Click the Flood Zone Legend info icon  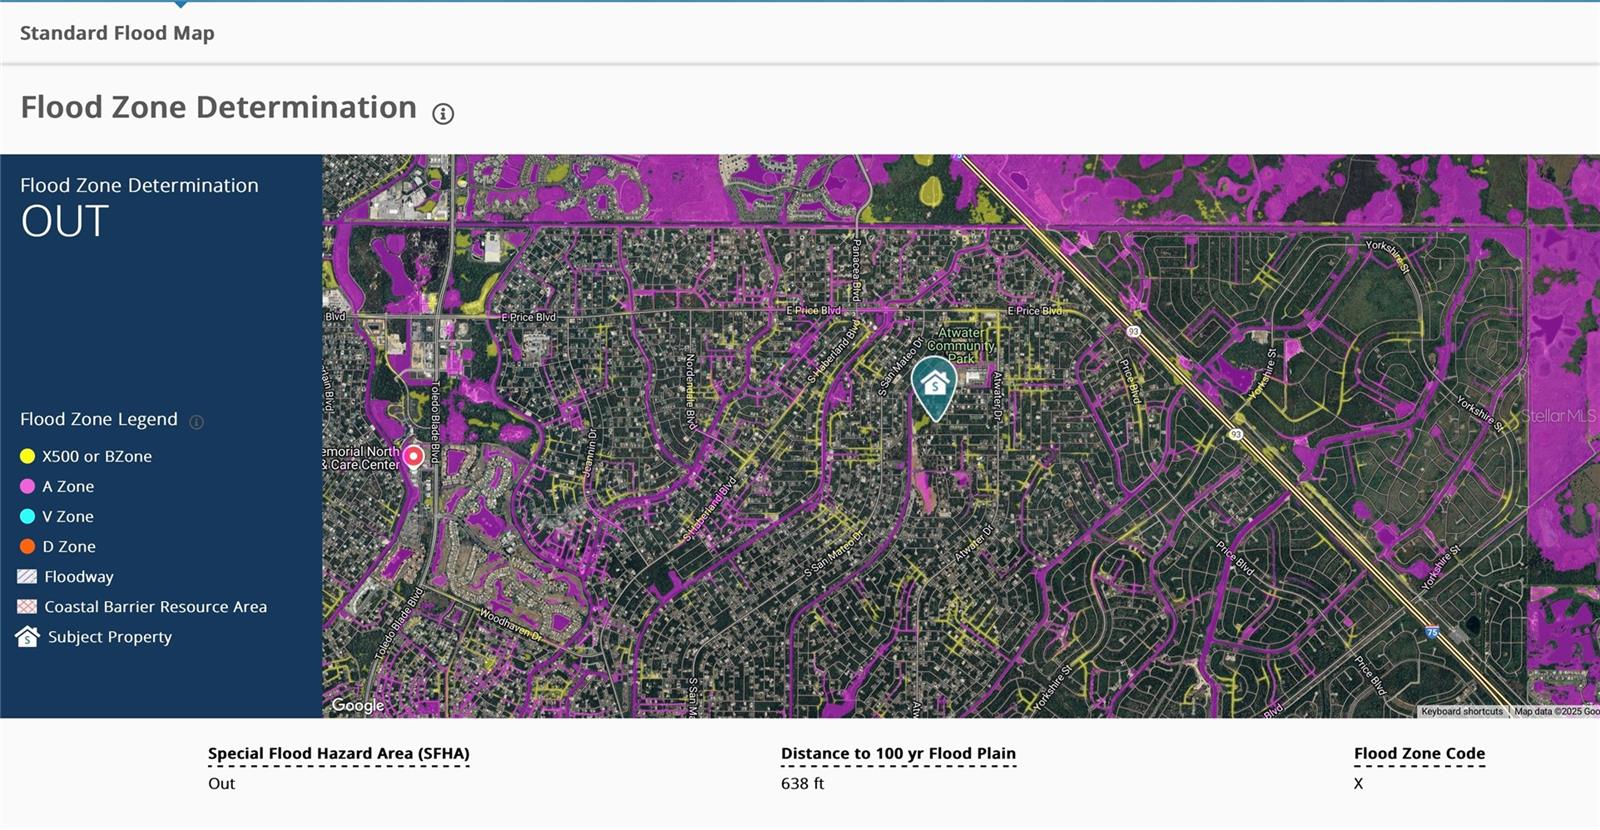(196, 422)
